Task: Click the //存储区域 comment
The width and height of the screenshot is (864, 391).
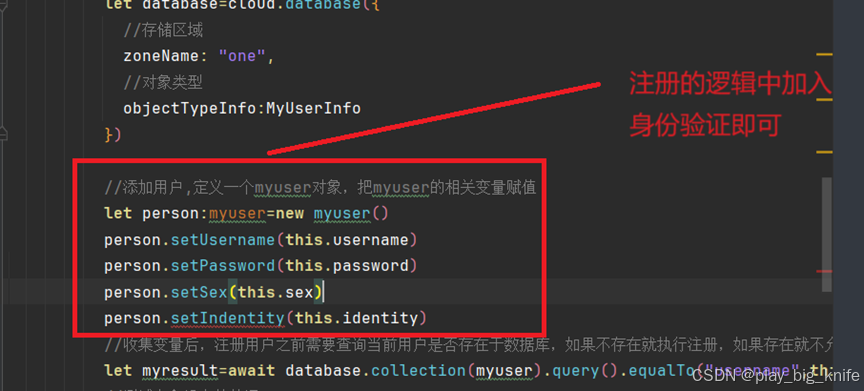Action: (x=163, y=30)
